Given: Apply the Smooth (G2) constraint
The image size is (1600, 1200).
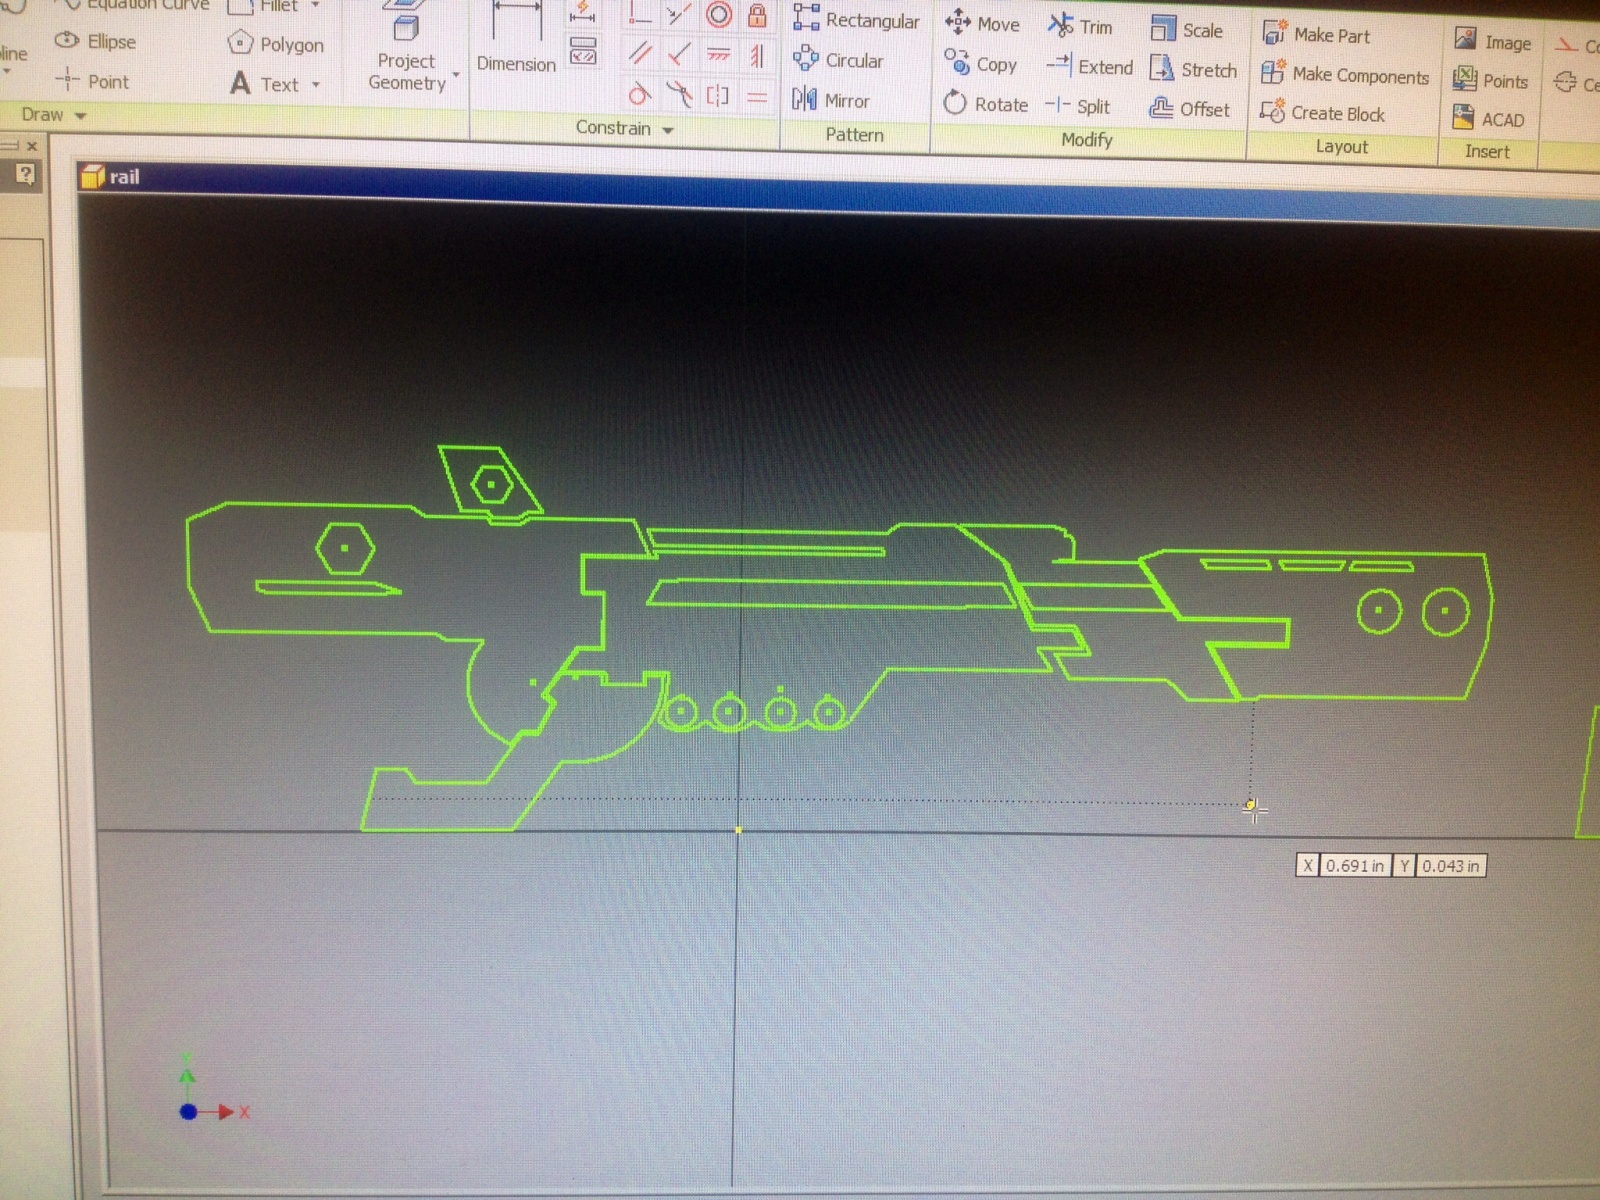Looking at the screenshot, I should click(679, 95).
